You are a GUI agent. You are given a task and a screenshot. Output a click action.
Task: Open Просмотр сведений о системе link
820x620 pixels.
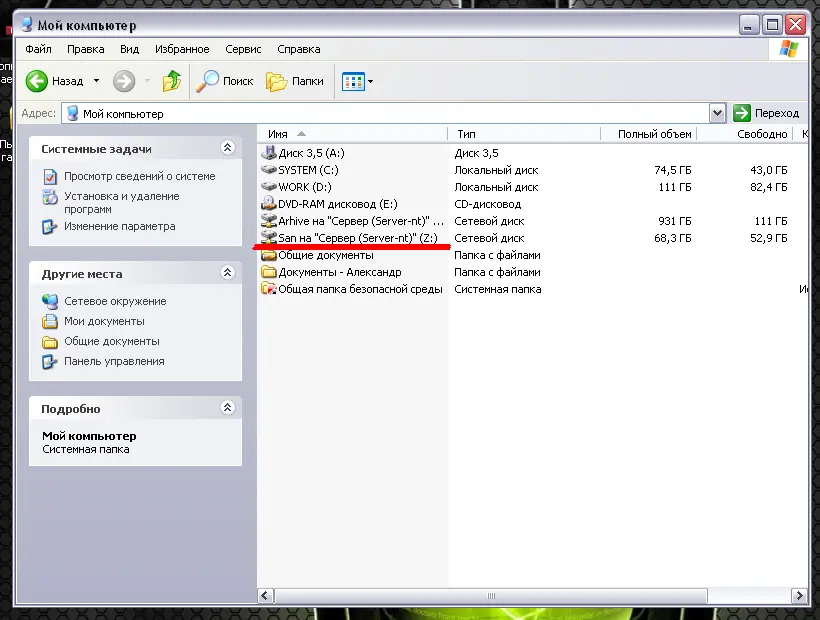[x=140, y=176]
